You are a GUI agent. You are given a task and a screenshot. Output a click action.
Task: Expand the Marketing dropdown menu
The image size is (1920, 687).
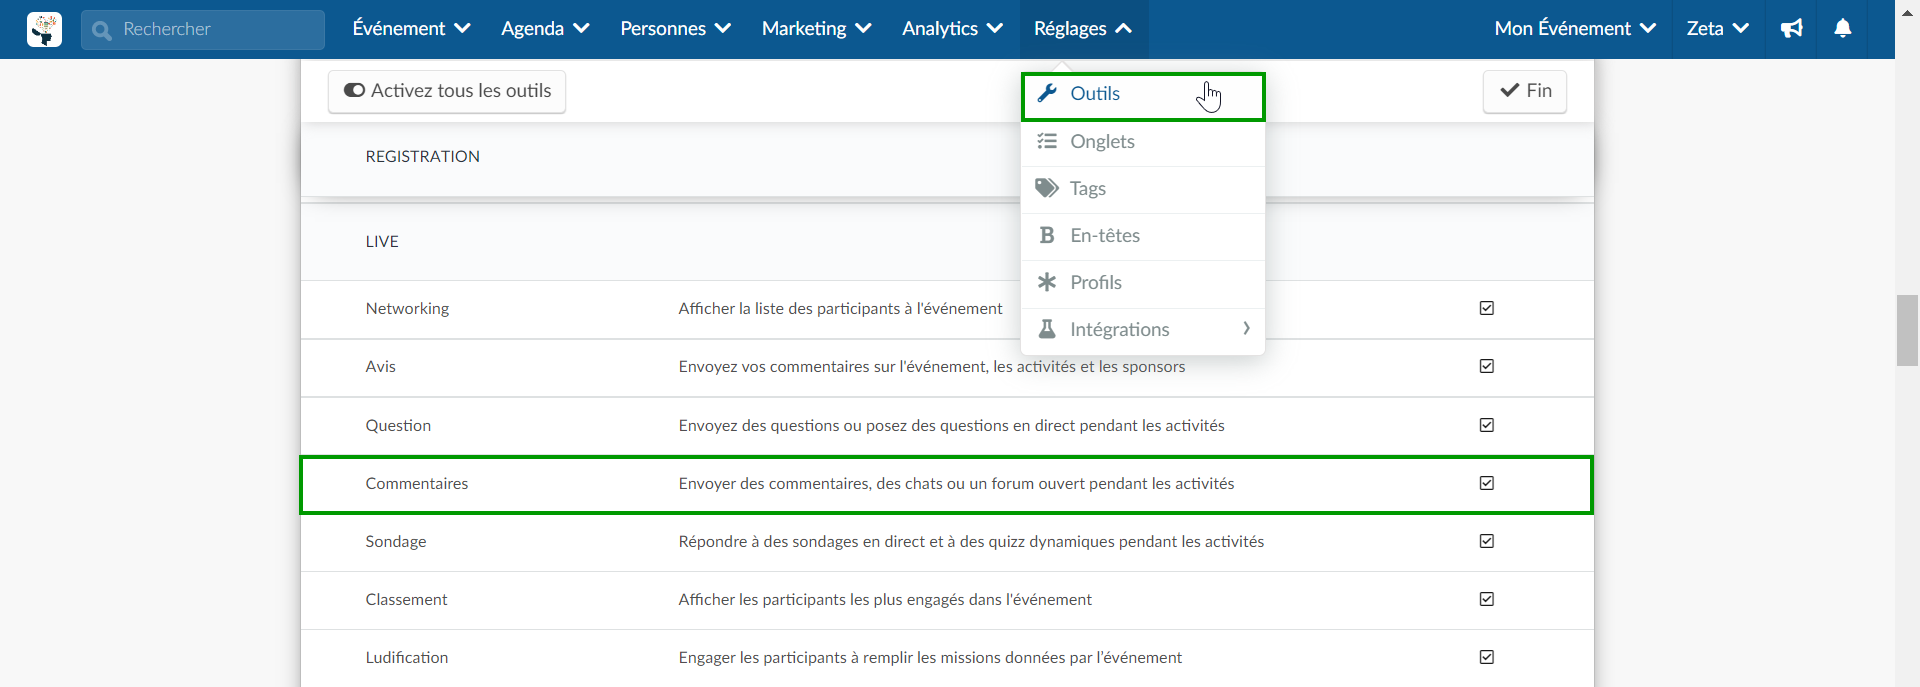click(x=816, y=29)
